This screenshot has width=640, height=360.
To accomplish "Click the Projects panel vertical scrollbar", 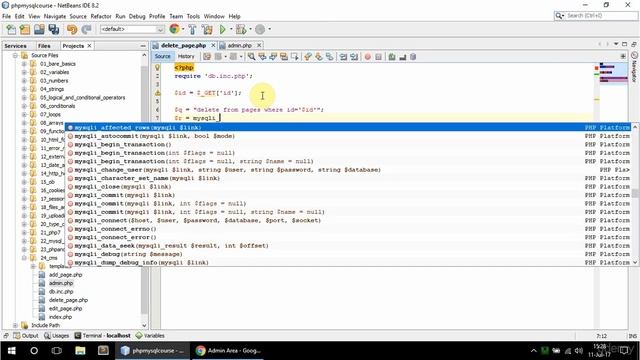I will click(x=144, y=190).
